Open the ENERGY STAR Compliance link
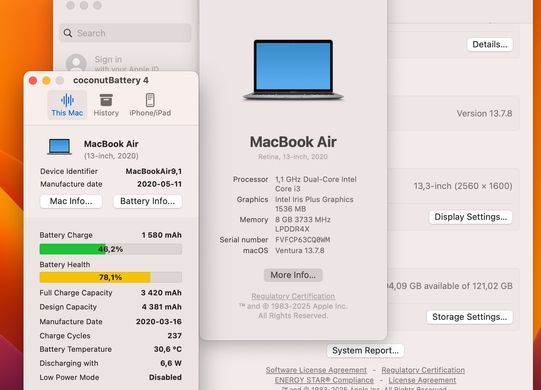This screenshot has height=390, width=541. [x=324, y=380]
